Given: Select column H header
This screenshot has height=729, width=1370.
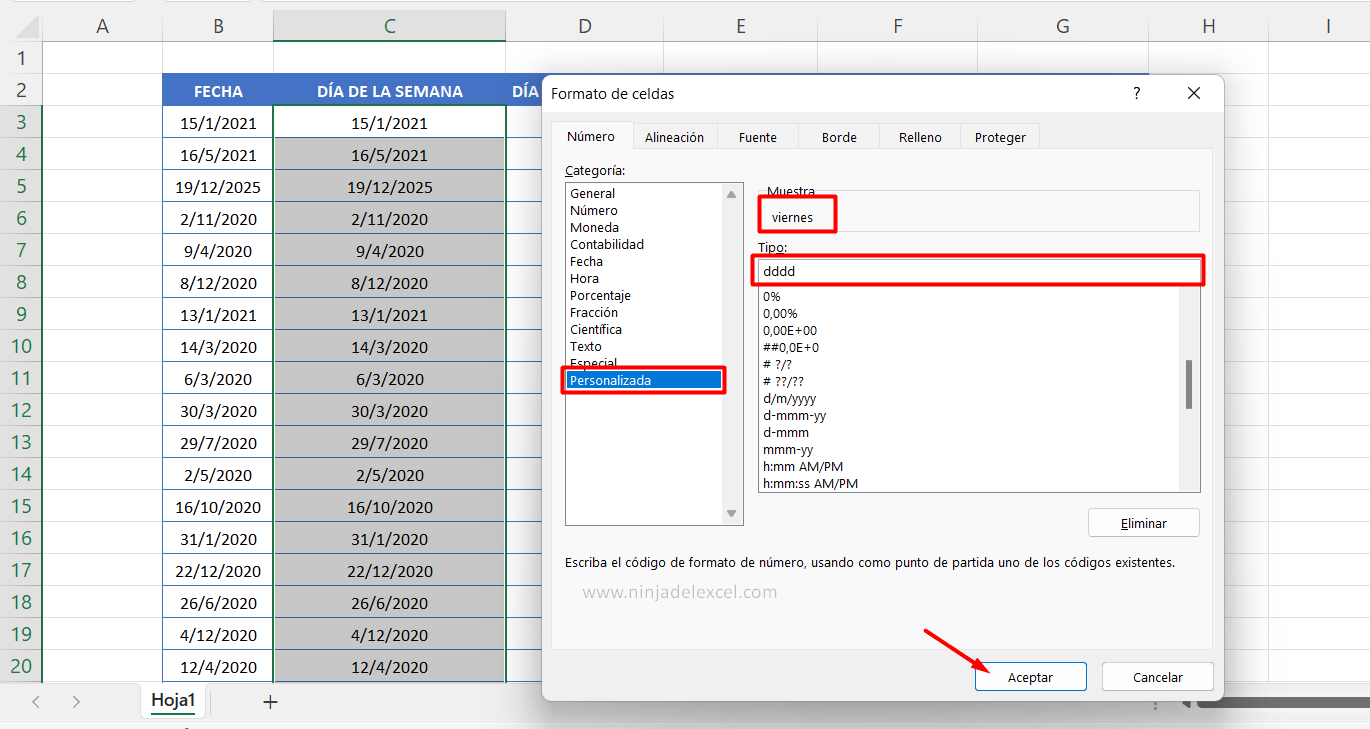Looking at the screenshot, I should point(1208,26).
